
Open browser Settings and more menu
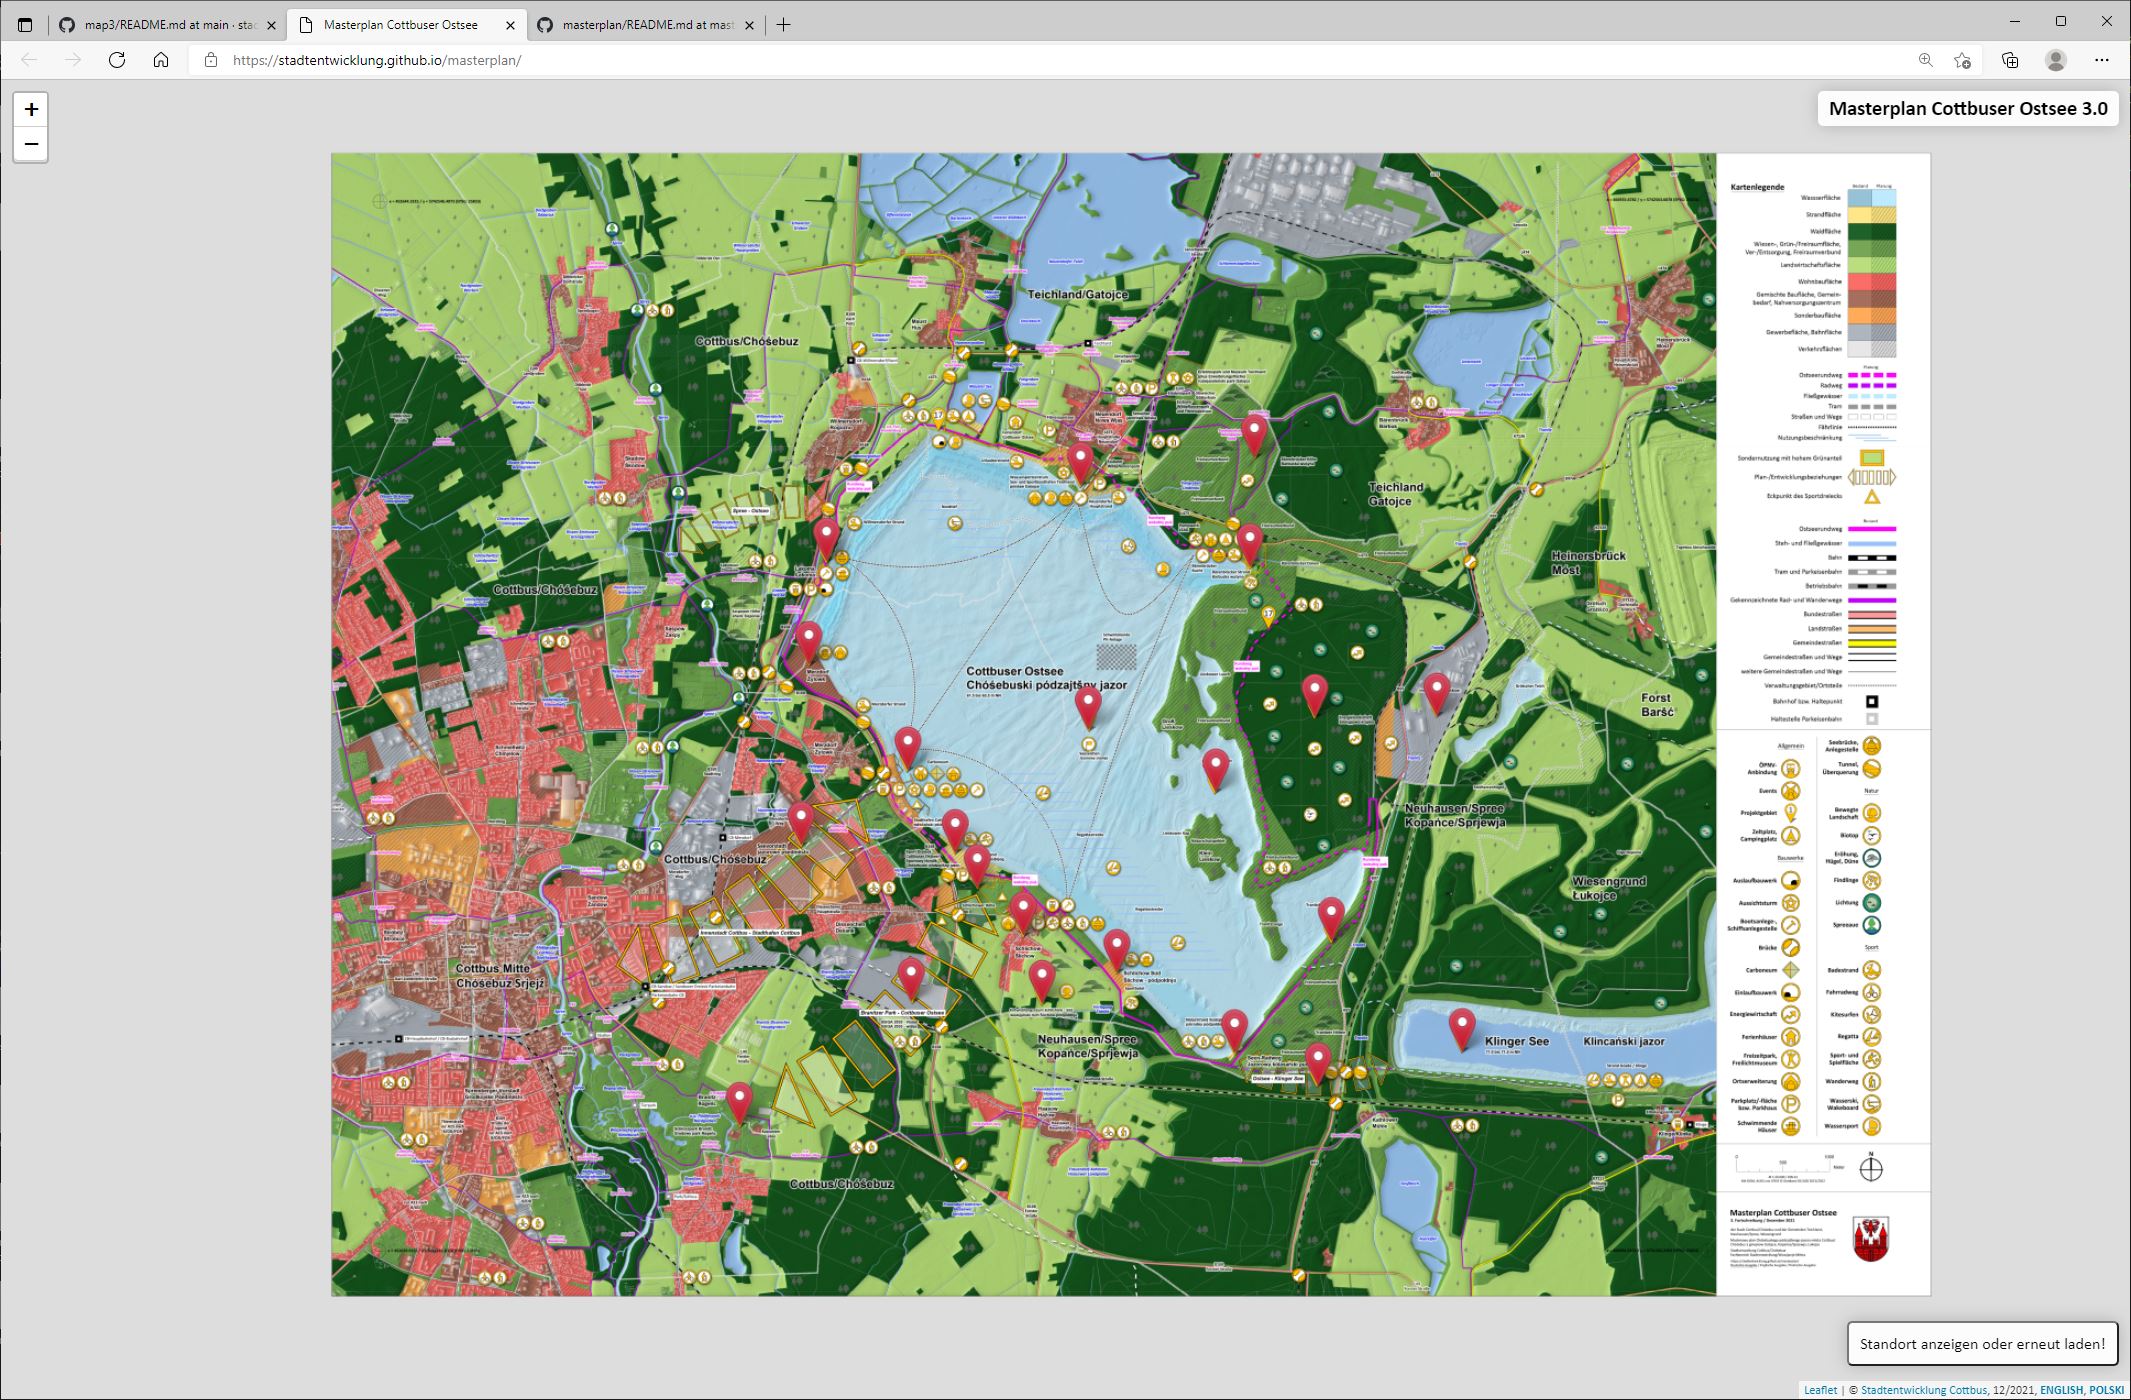coord(2101,60)
